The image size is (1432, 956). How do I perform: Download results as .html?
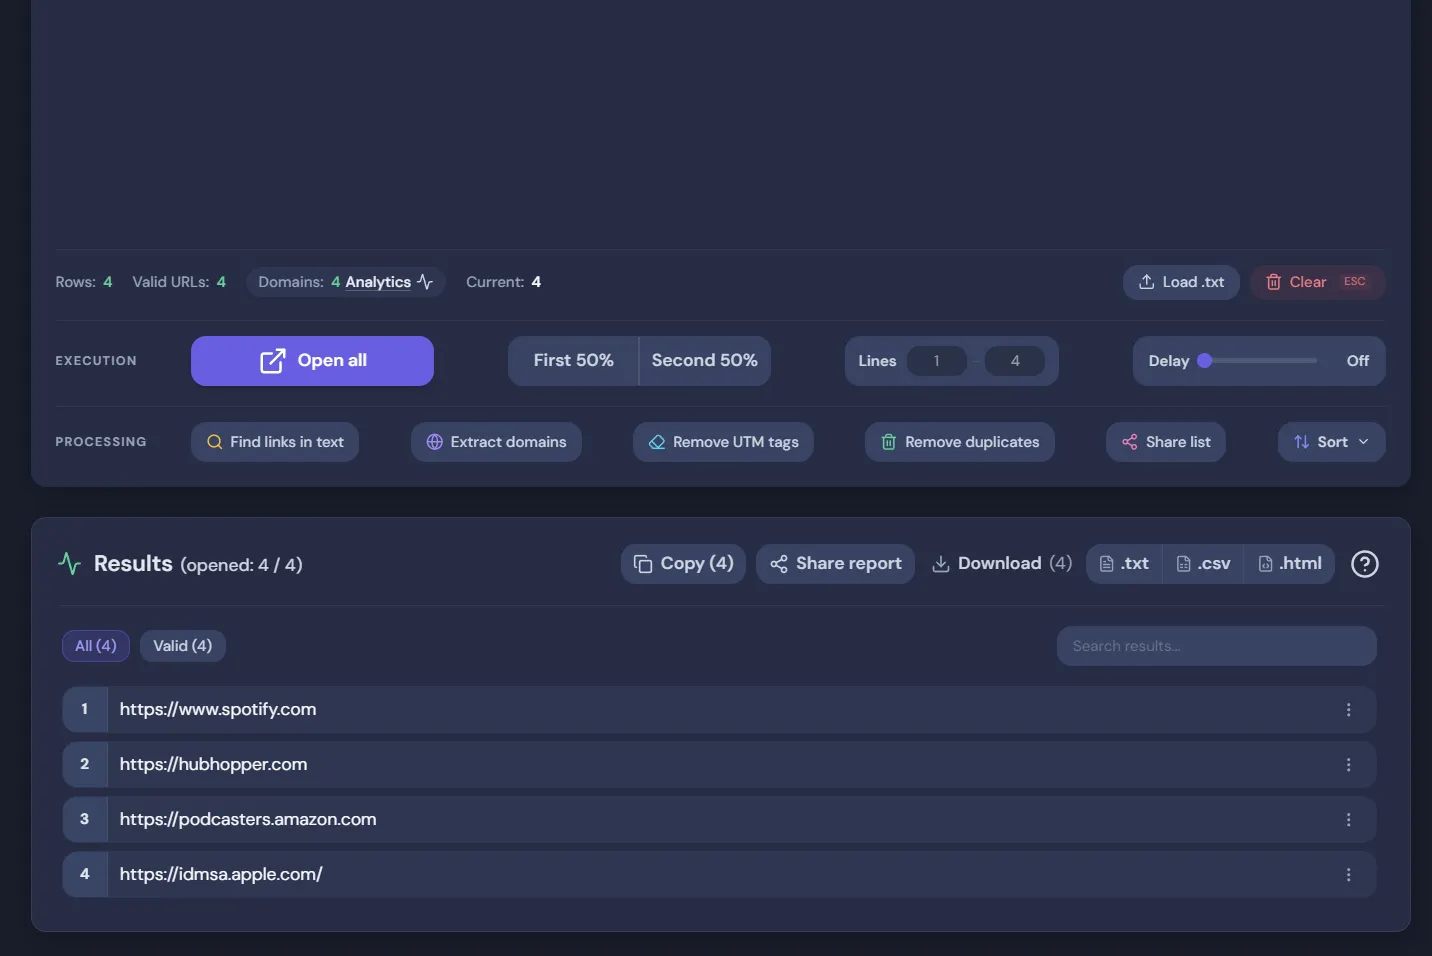1290,564
